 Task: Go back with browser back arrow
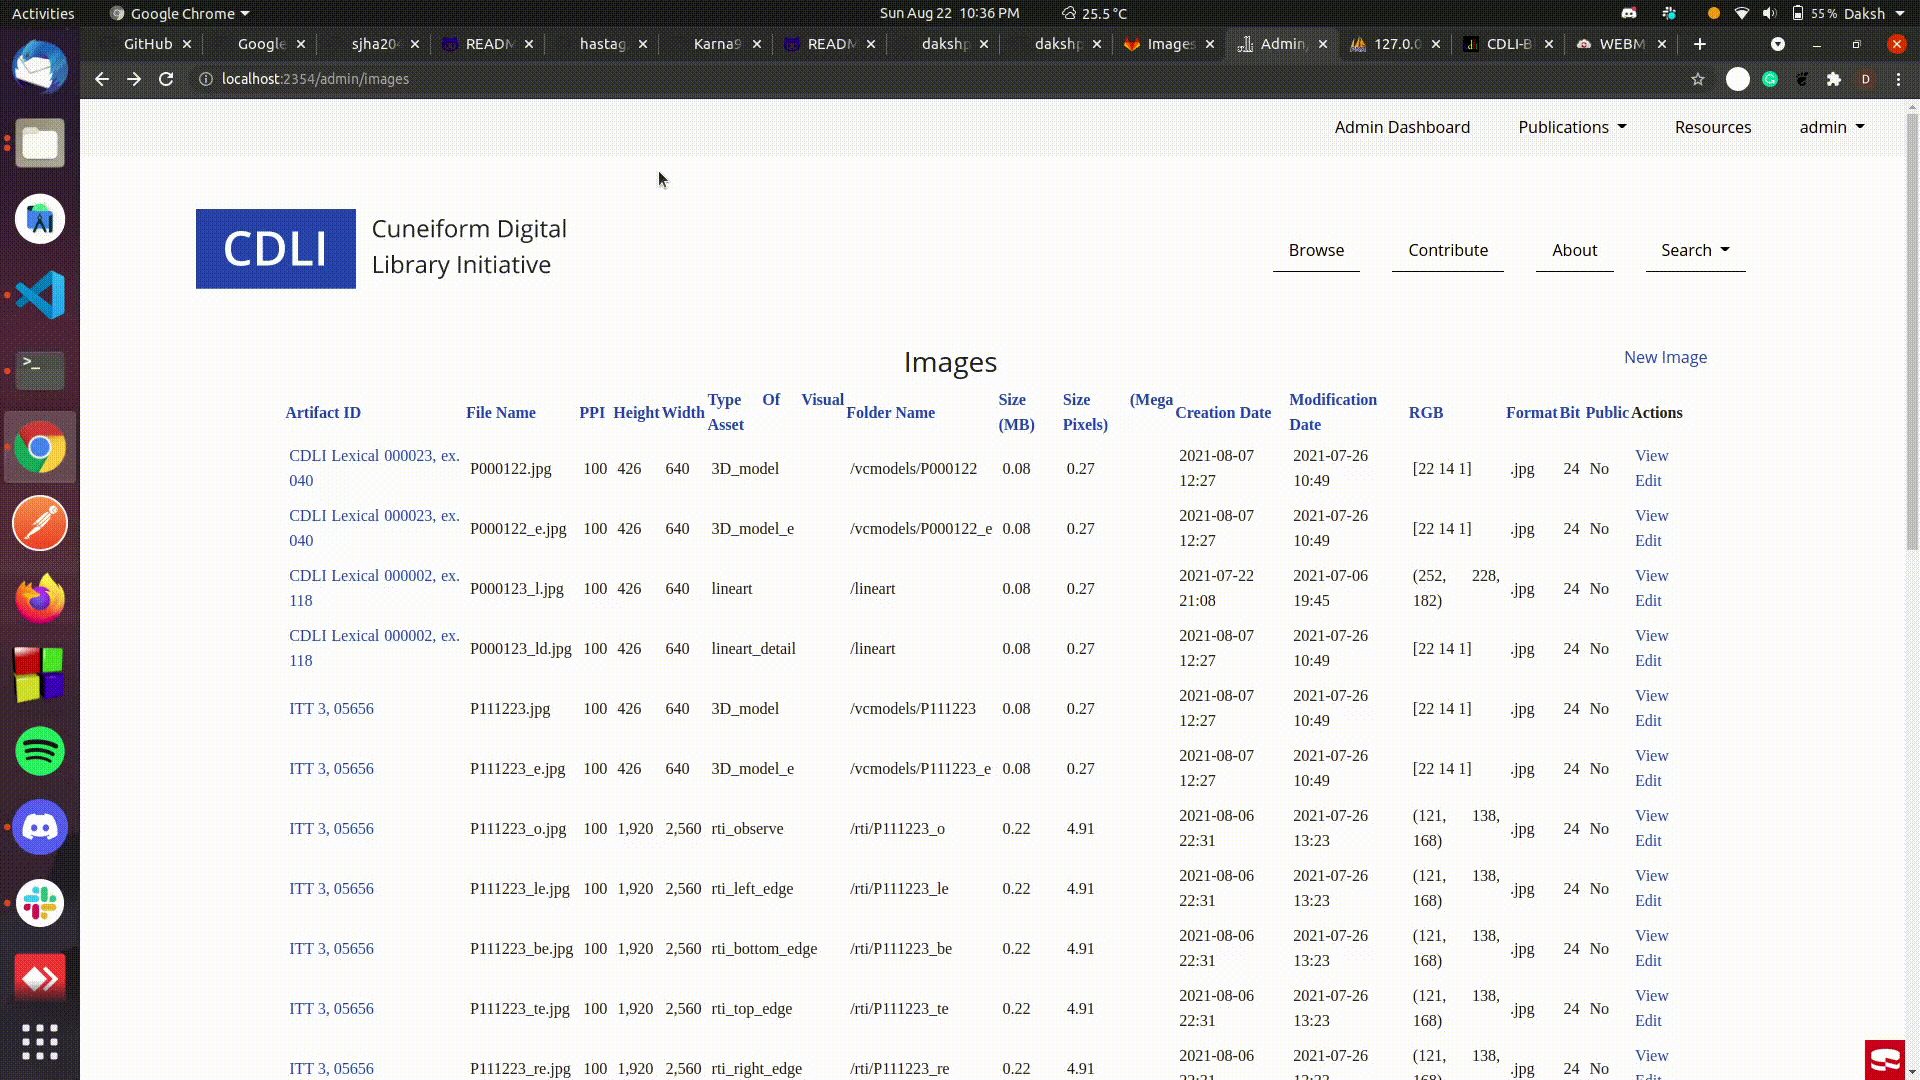pyautogui.click(x=102, y=79)
